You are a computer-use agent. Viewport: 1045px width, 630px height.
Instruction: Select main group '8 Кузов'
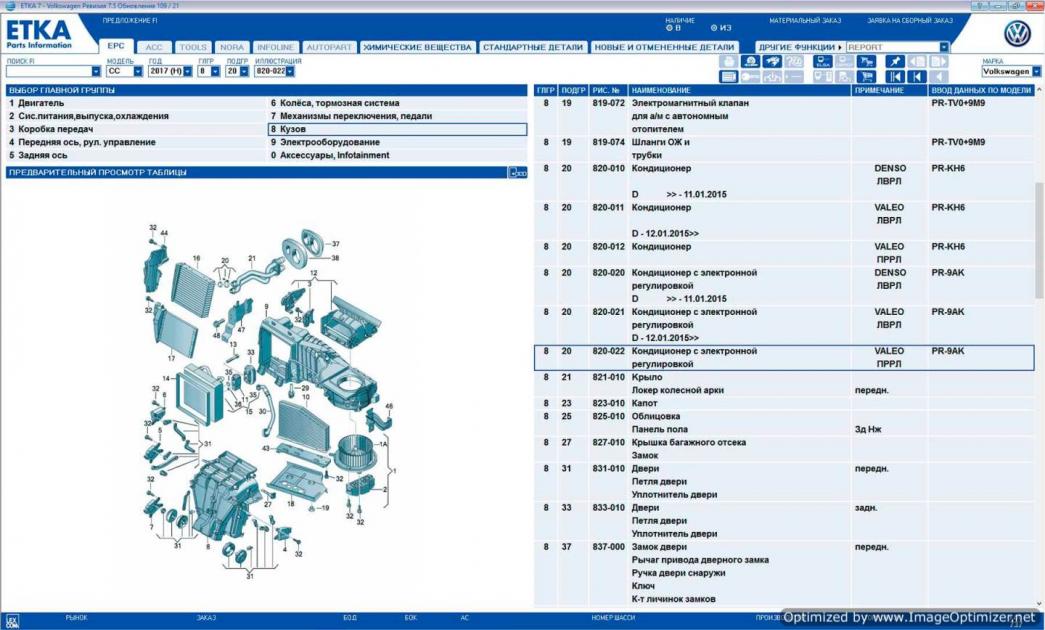(x=397, y=129)
